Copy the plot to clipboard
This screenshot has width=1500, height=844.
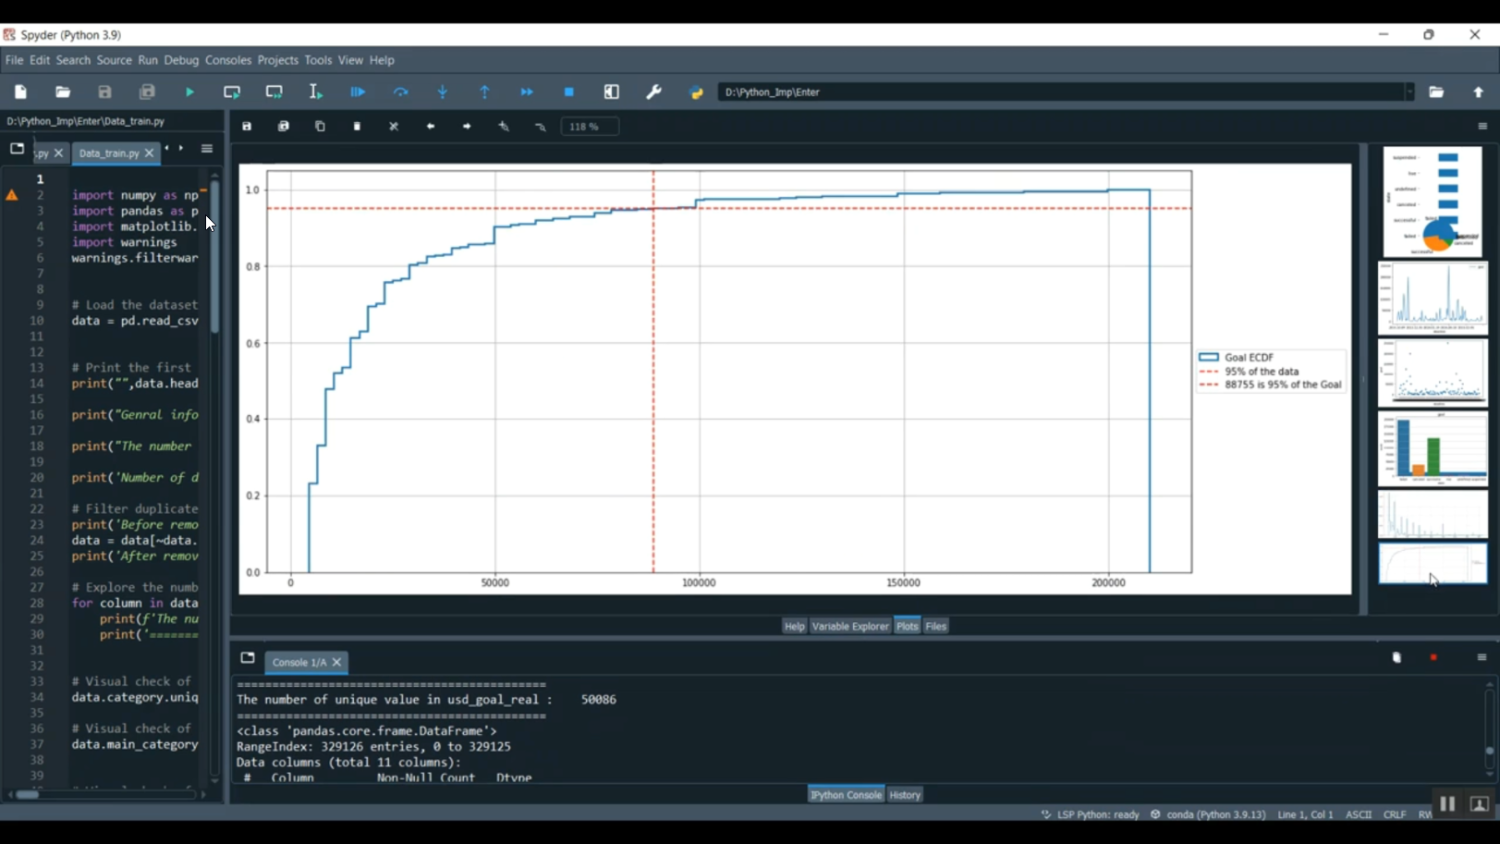click(x=320, y=127)
